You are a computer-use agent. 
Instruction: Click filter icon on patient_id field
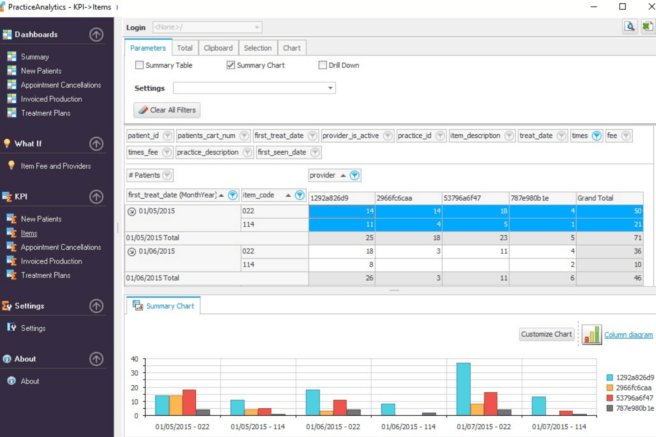click(x=167, y=135)
